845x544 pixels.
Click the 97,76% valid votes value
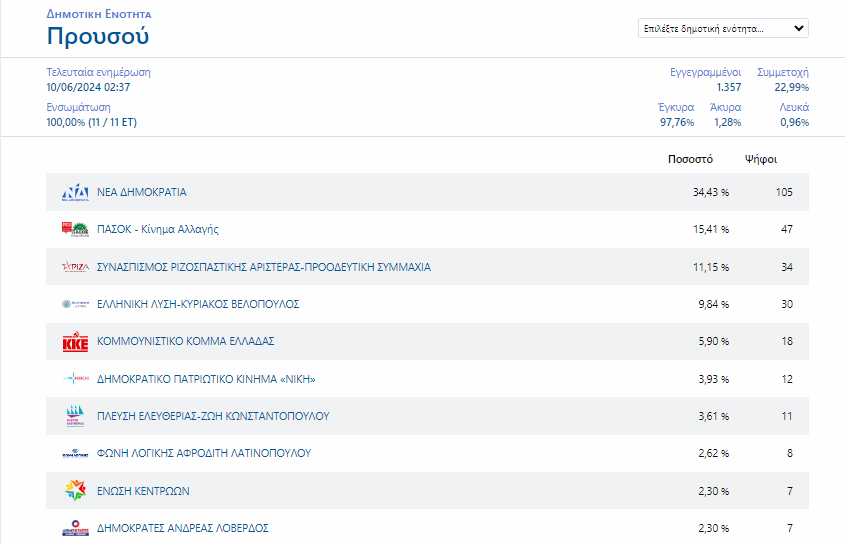click(677, 122)
